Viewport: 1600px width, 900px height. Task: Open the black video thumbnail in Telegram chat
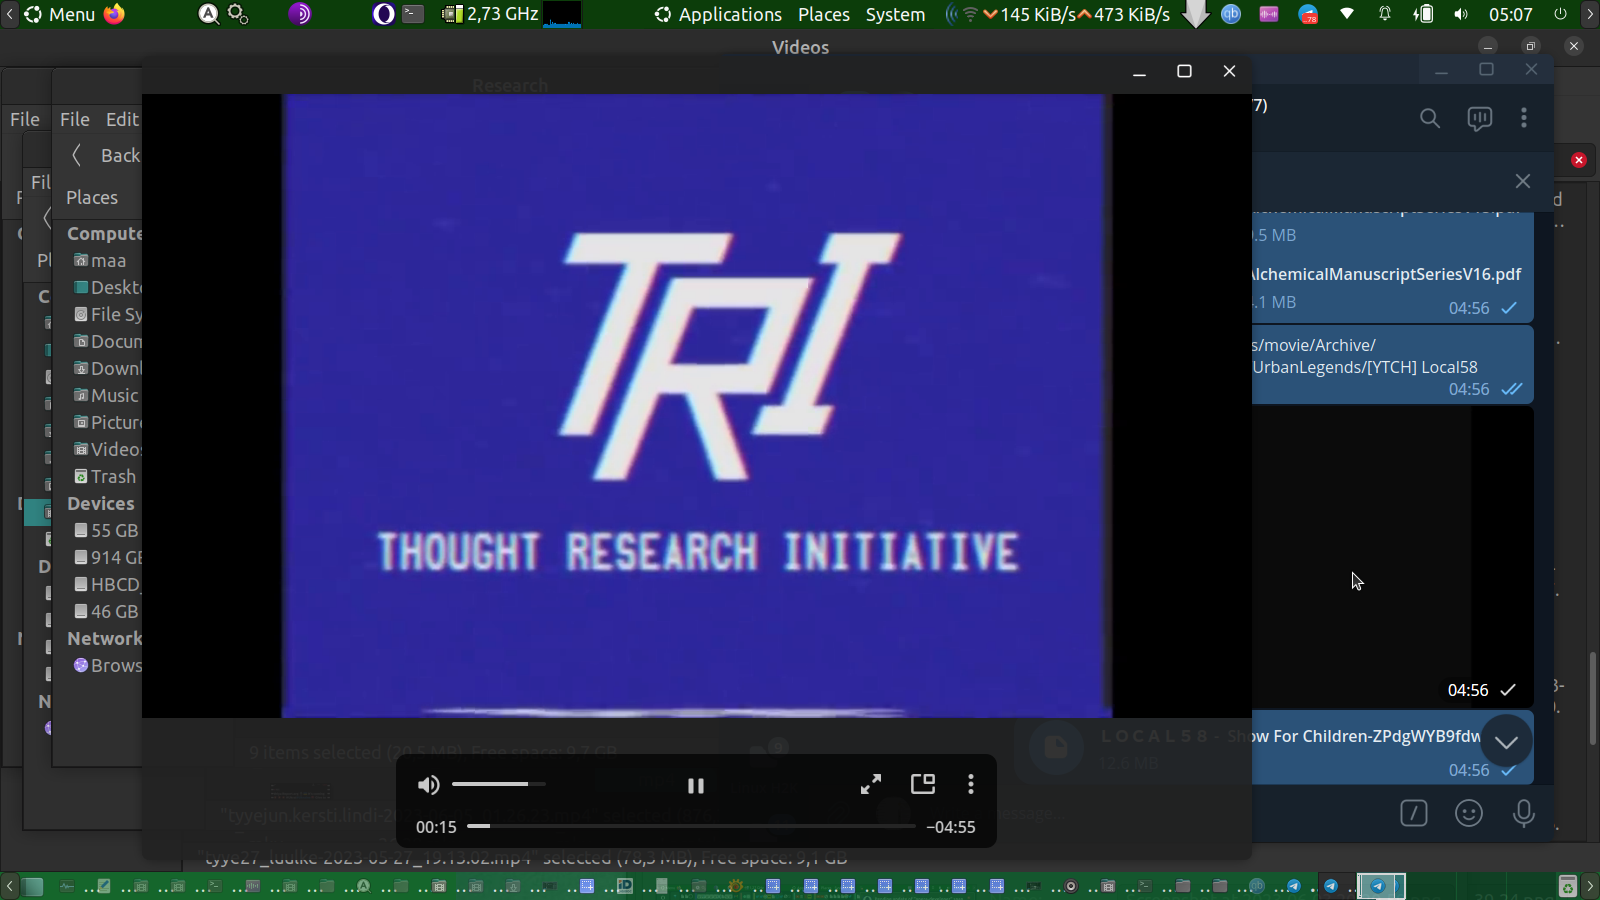[1392, 556]
